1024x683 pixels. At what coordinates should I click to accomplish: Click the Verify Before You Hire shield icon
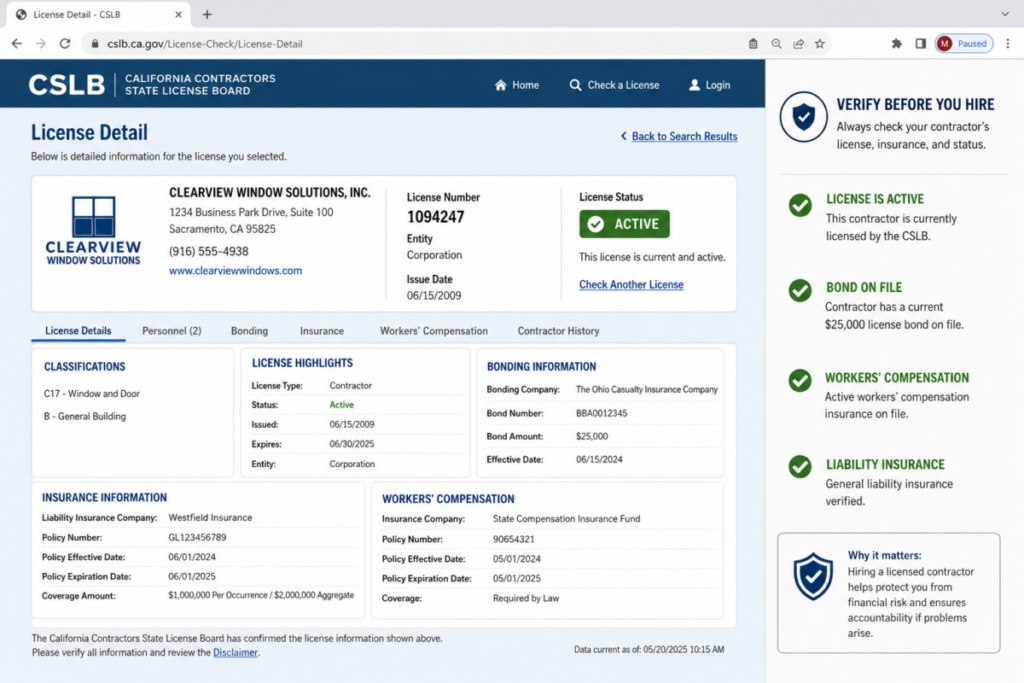(x=803, y=117)
